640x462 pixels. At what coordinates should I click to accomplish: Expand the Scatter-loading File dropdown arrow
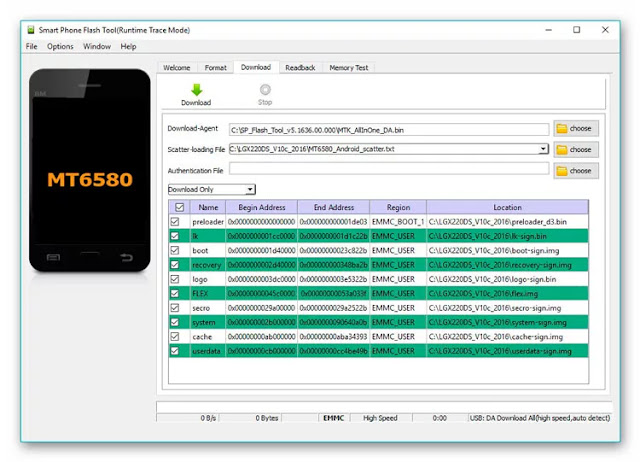click(543, 149)
